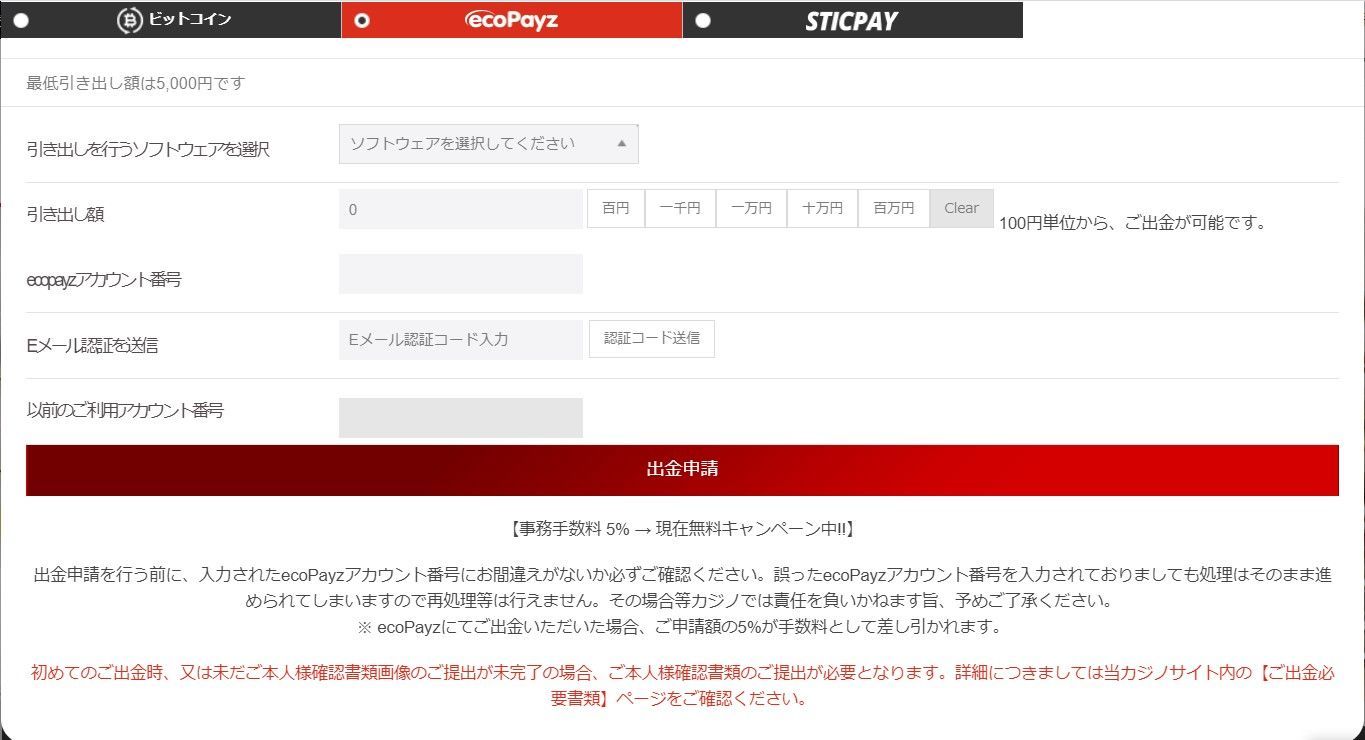This screenshot has width=1365, height=740.
Task: Click the Eメール認証を送信 label
Action: 92,346
